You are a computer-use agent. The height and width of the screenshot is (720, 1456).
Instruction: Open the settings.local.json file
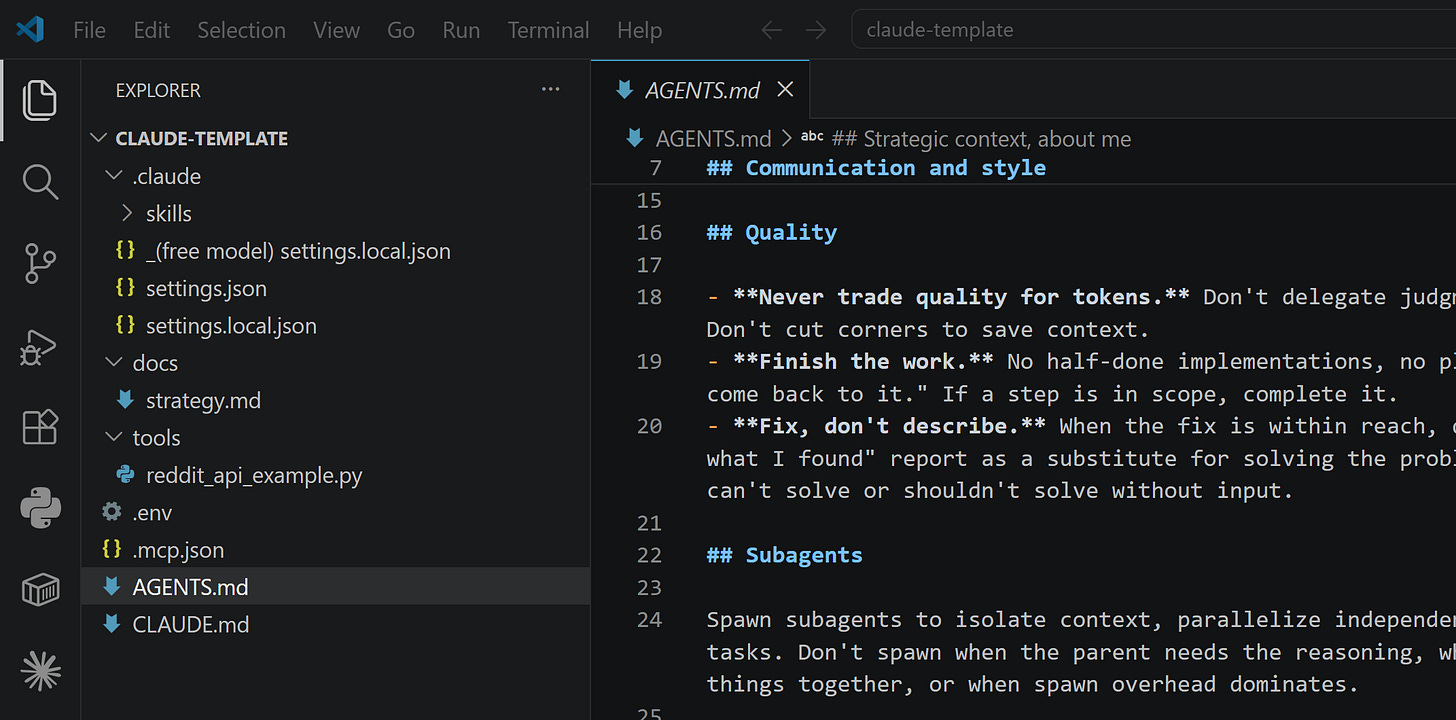click(231, 326)
